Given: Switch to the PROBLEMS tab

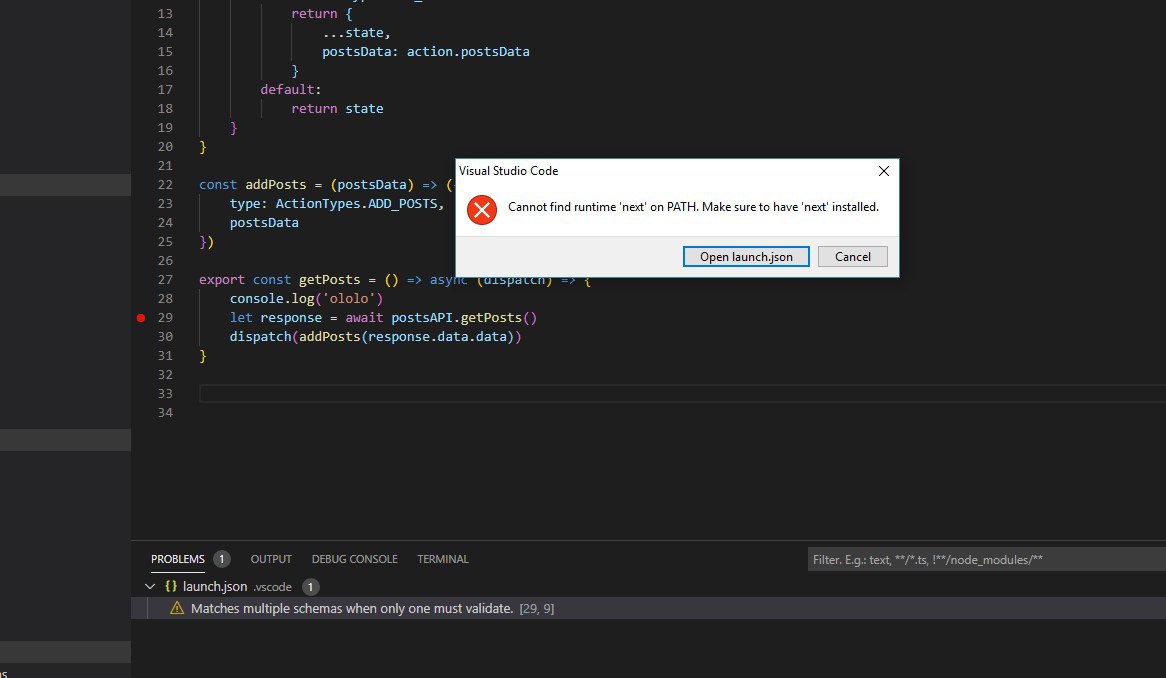Looking at the screenshot, I should click(178, 559).
